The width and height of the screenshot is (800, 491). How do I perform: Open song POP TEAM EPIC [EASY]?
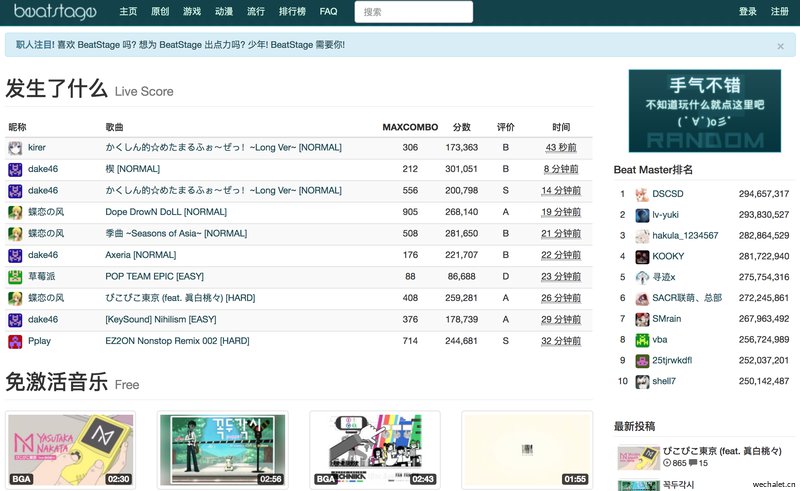154,276
